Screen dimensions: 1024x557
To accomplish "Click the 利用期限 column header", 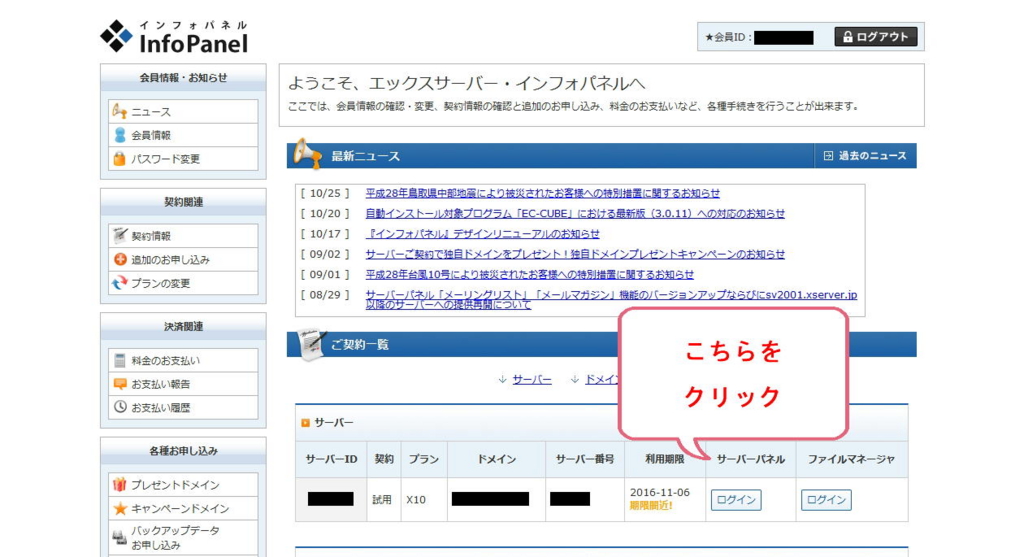I will 665,459.
